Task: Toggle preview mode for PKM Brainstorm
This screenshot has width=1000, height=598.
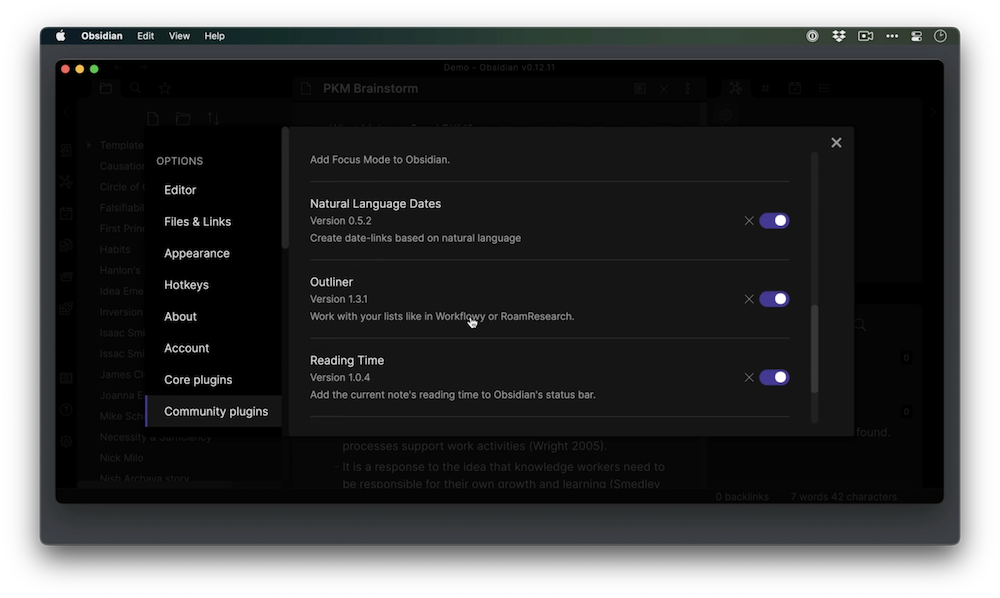Action: pos(640,89)
